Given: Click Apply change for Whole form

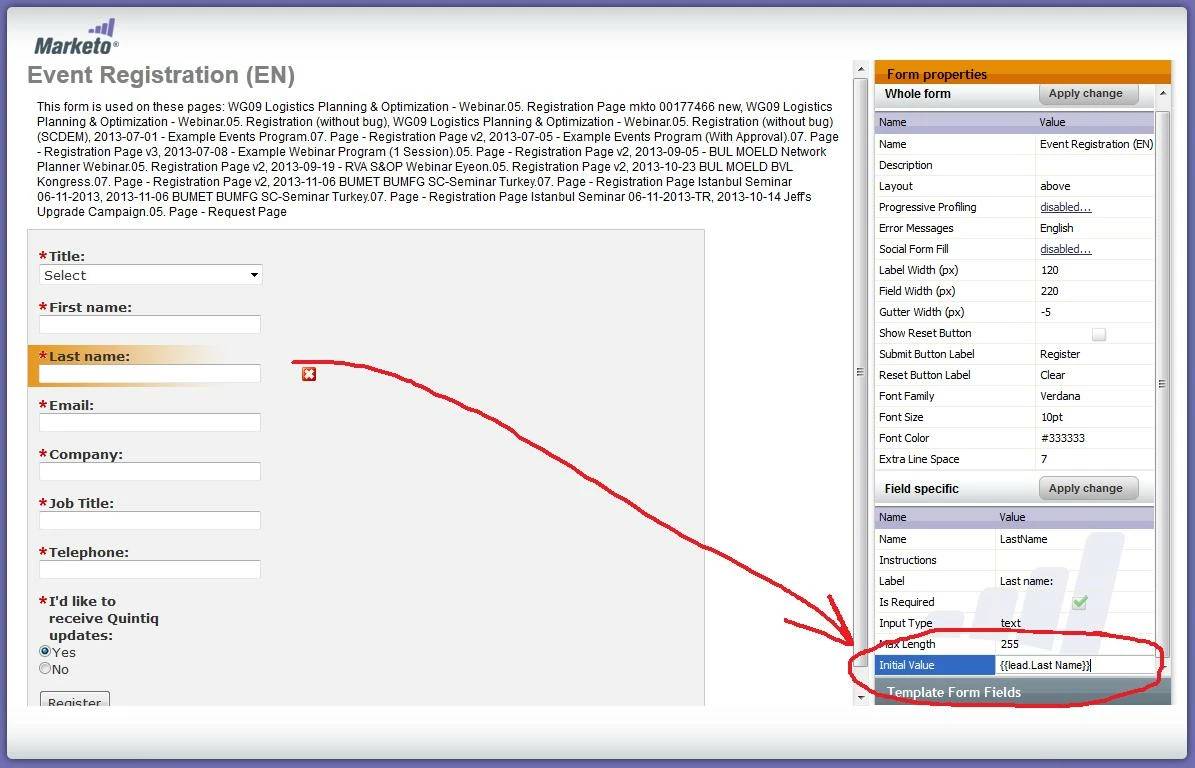Looking at the screenshot, I should click(x=1088, y=94).
